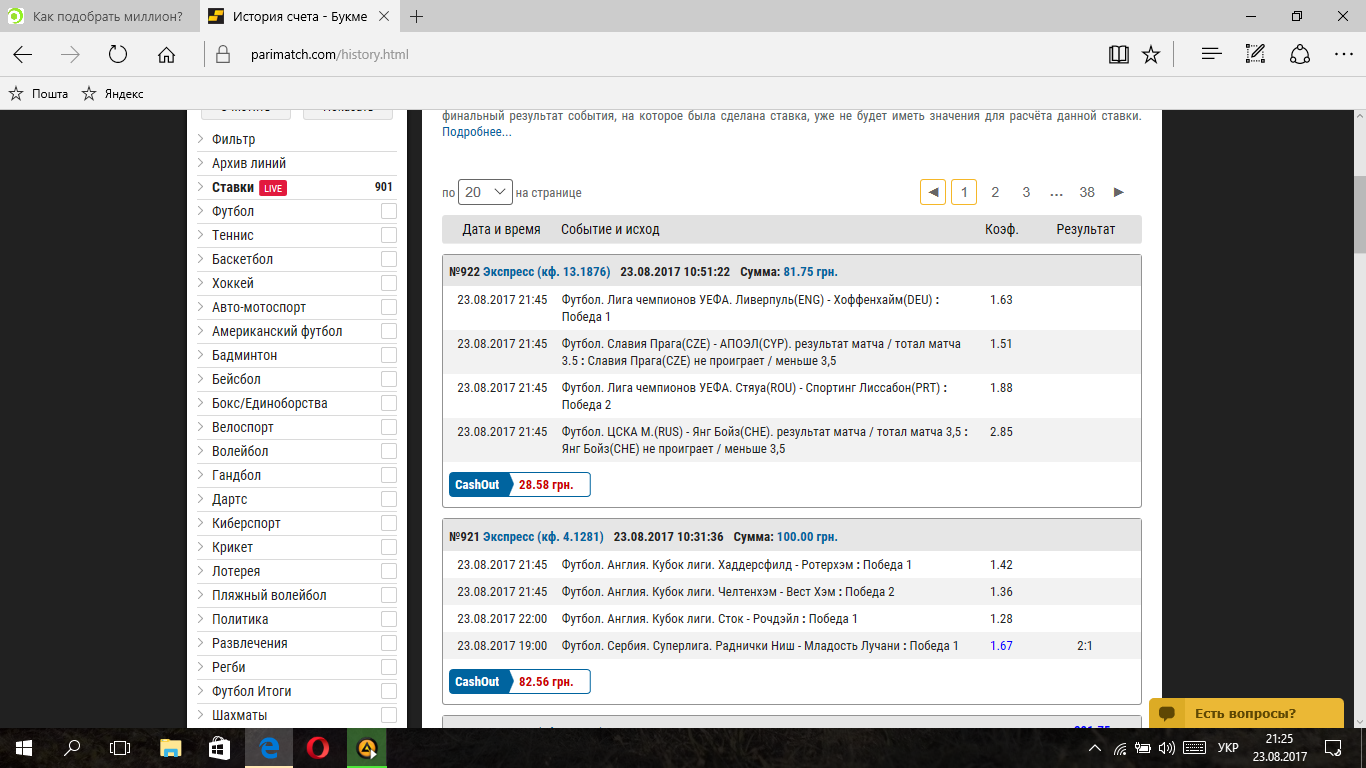Tick the Американский футбол checkbox

[389, 331]
